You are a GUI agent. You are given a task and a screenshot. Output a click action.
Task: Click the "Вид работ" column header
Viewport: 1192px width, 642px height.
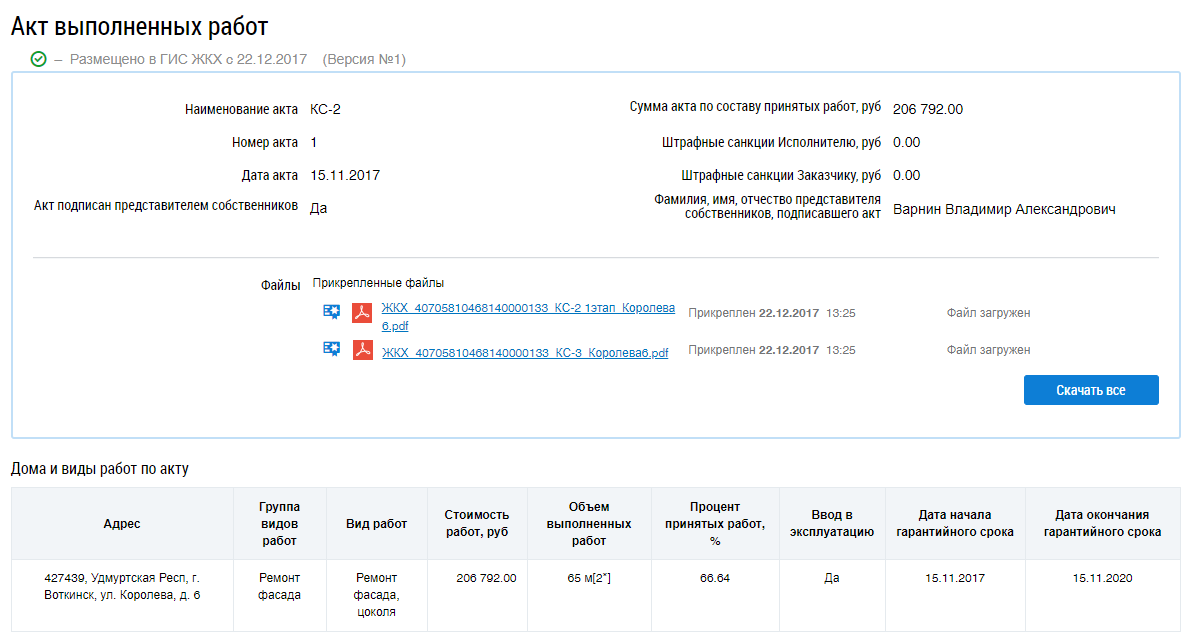point(376,524)
